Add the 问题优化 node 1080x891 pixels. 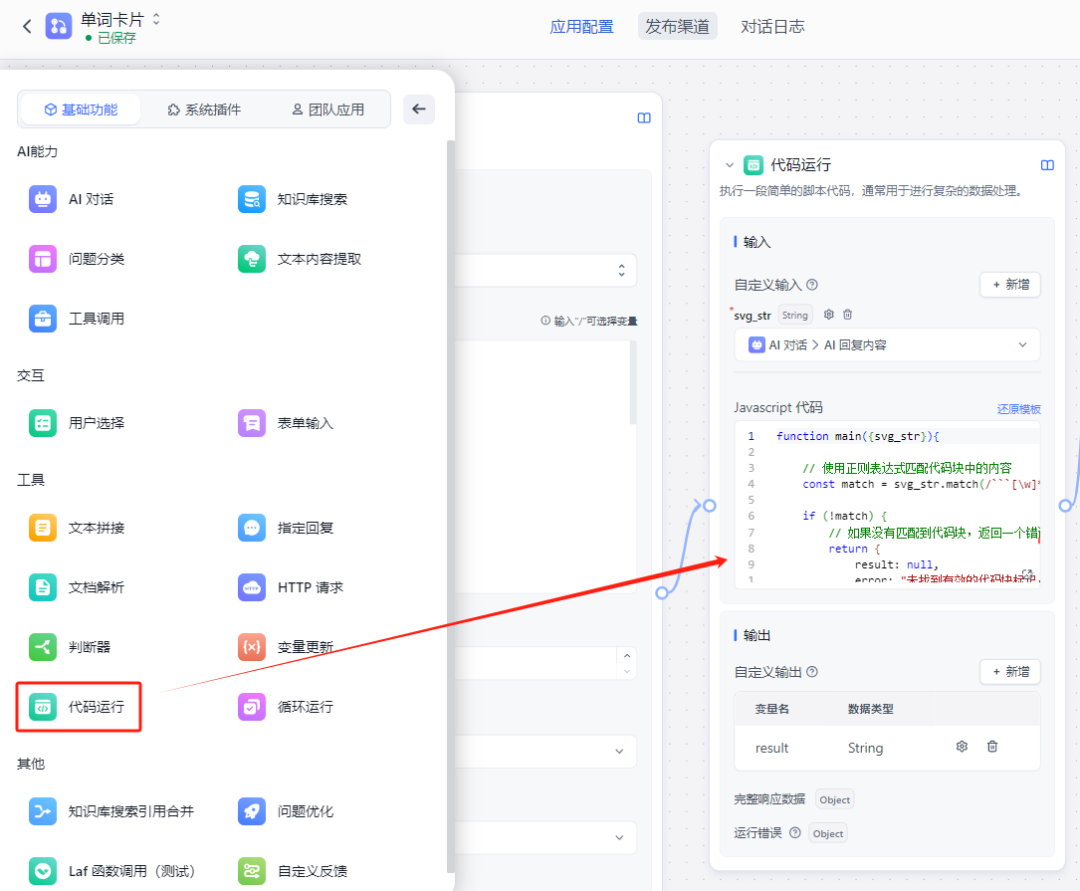coord(286,811)
